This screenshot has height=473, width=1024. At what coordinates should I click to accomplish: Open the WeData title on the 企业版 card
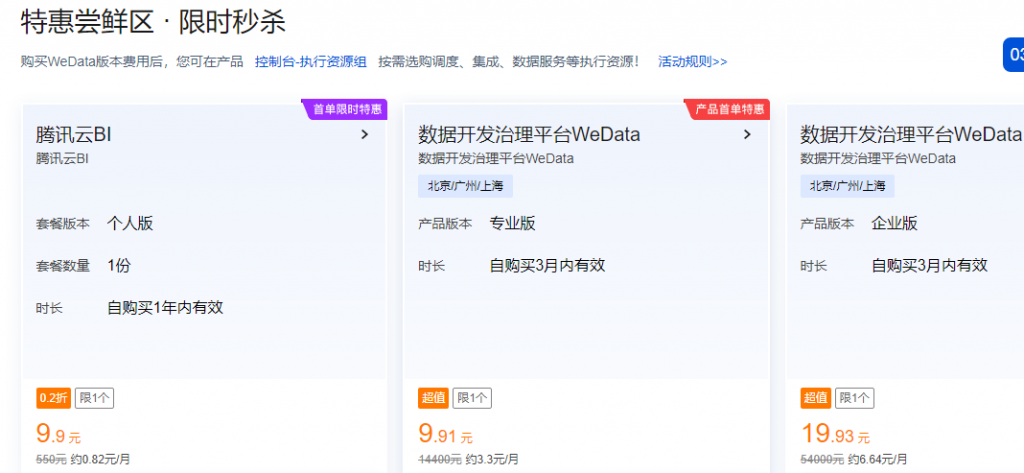click(x=912, y=135)
